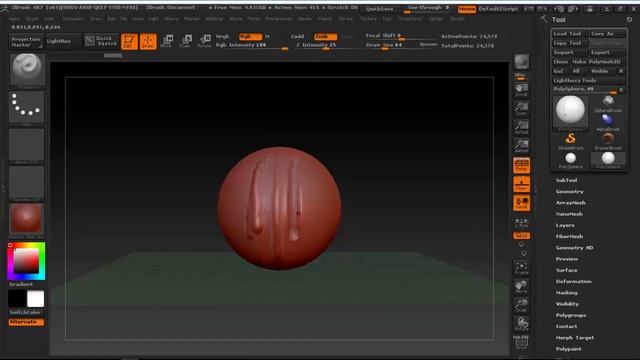Toggle Alternate color button

click(x=26, y=322)
